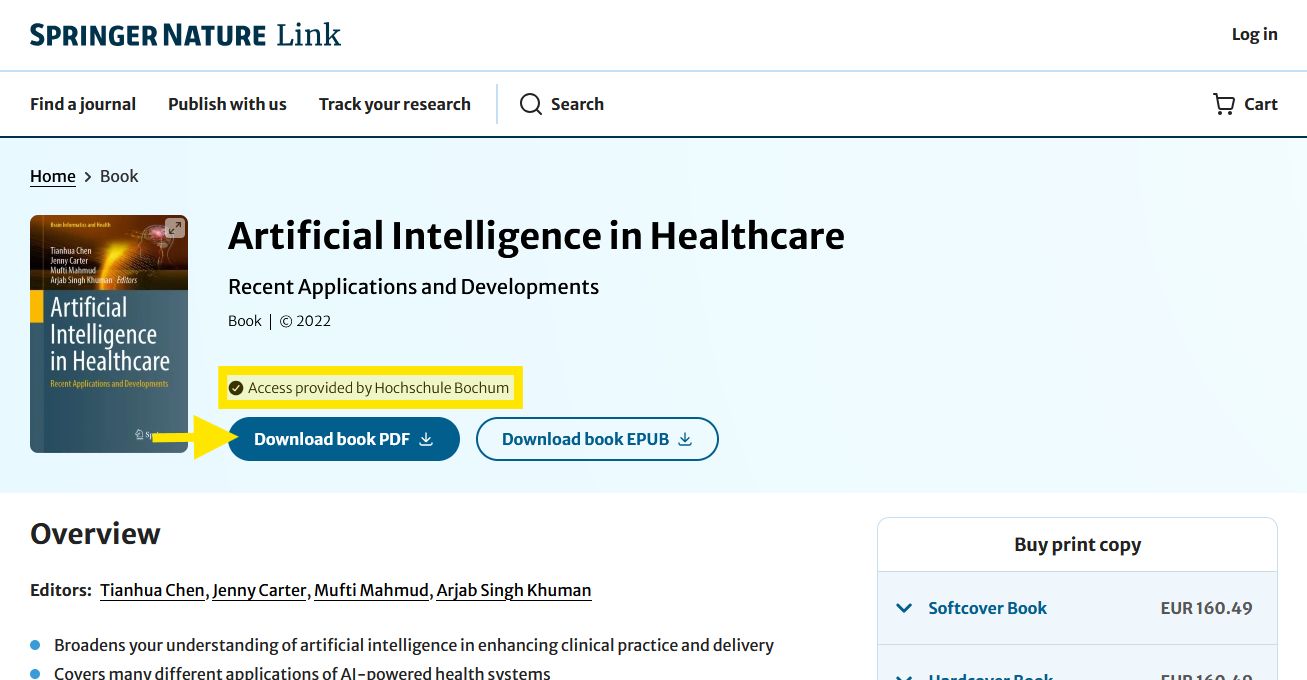Click download arrow icon in PDF button

point(426,439)
